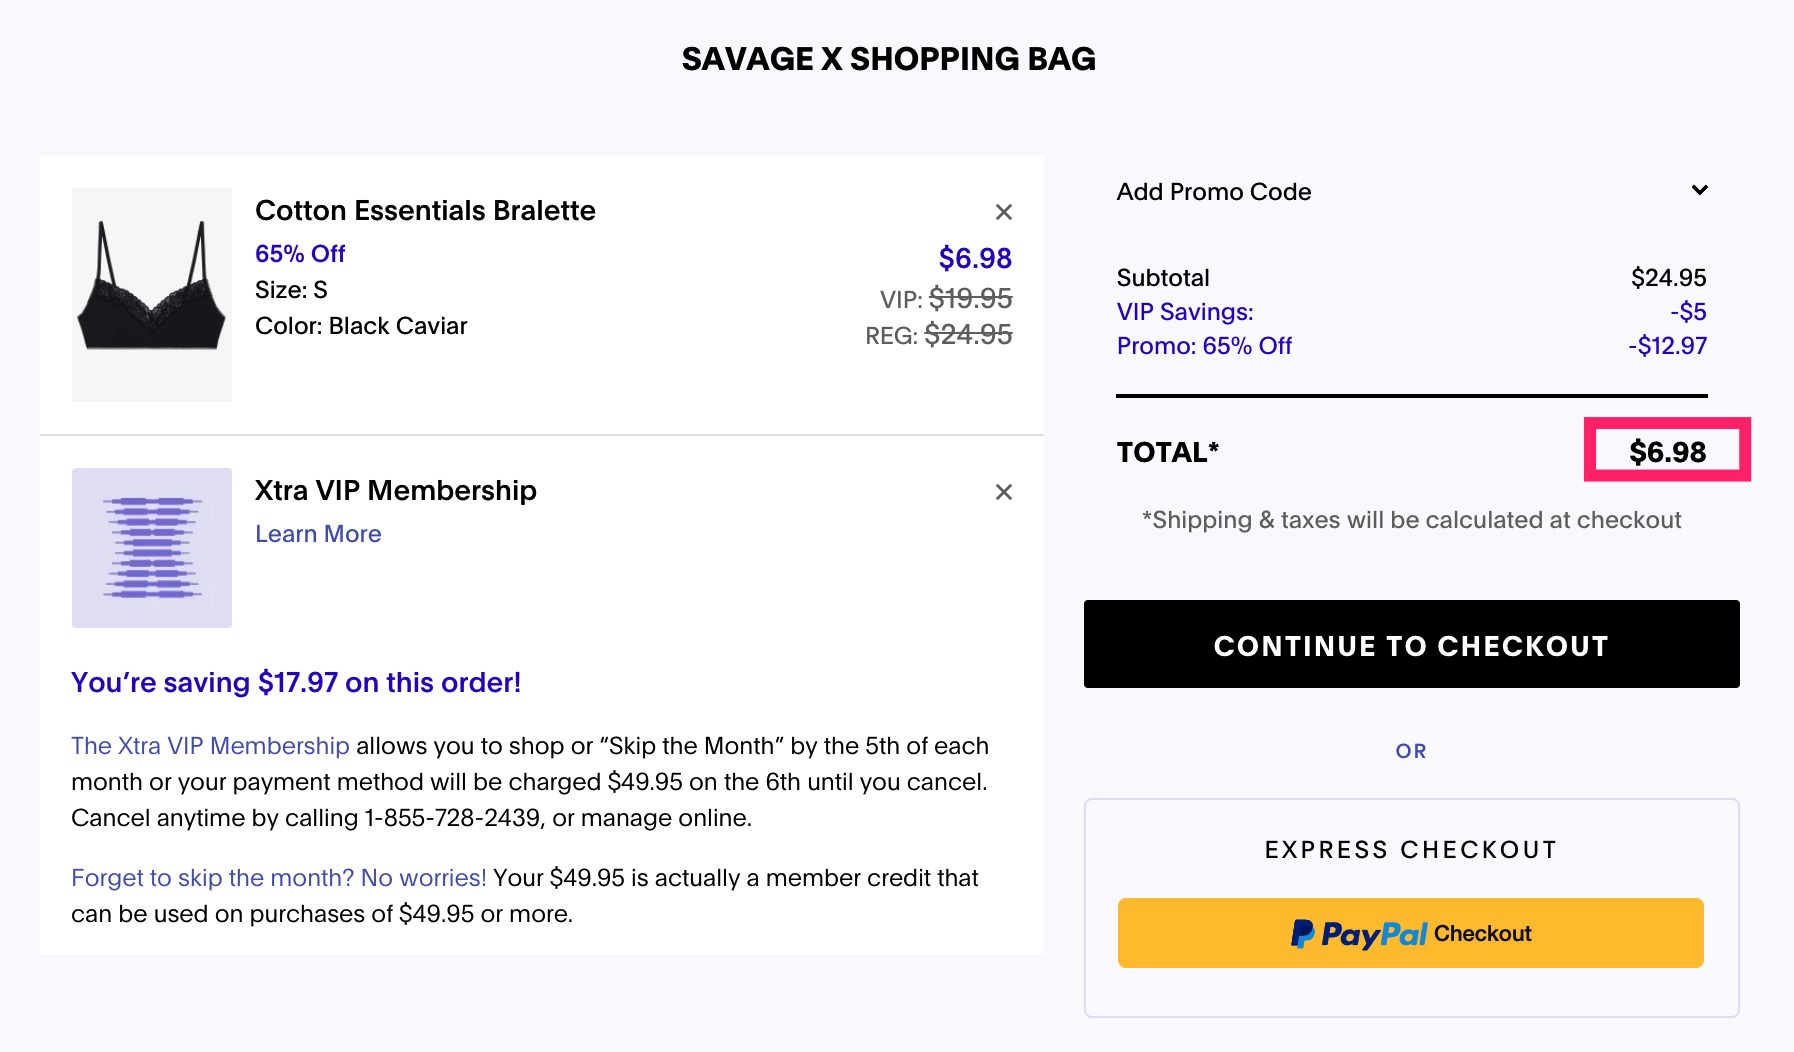Click The Xtra VIP Membership link
Viewport: 1794px width, 1052px height.
click(x=209, y=745)
